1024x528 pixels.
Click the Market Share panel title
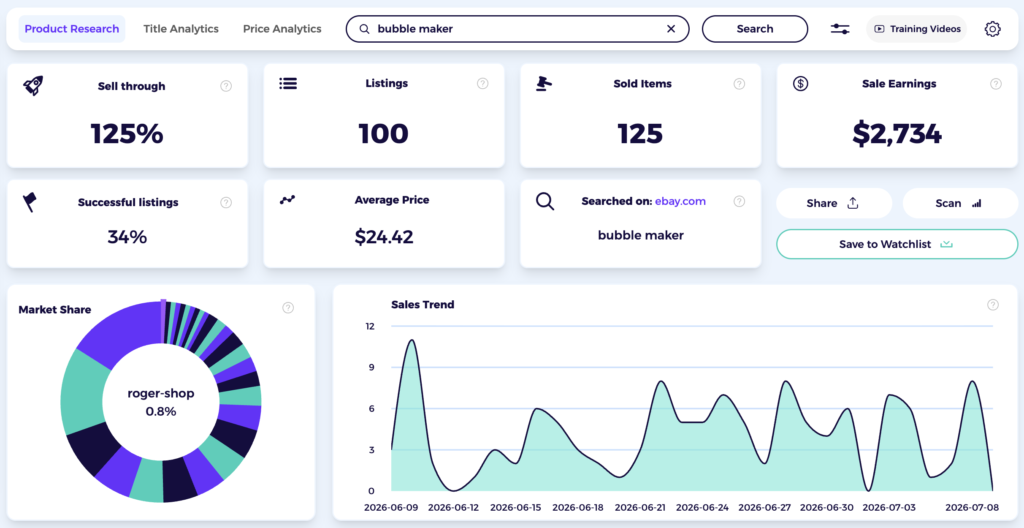tap(55, 310)
